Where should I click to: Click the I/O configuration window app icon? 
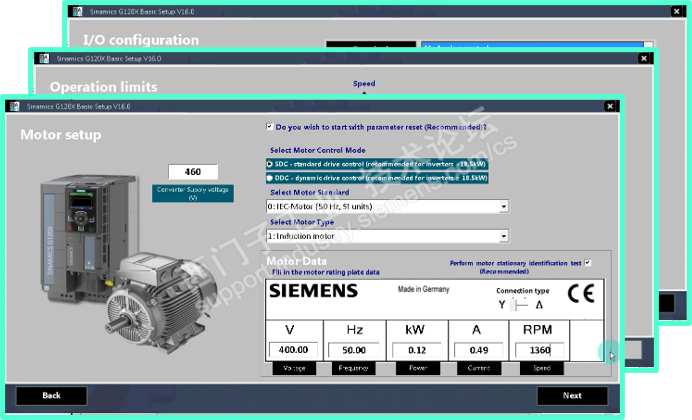pyautogui.click(x=78, y=11)
